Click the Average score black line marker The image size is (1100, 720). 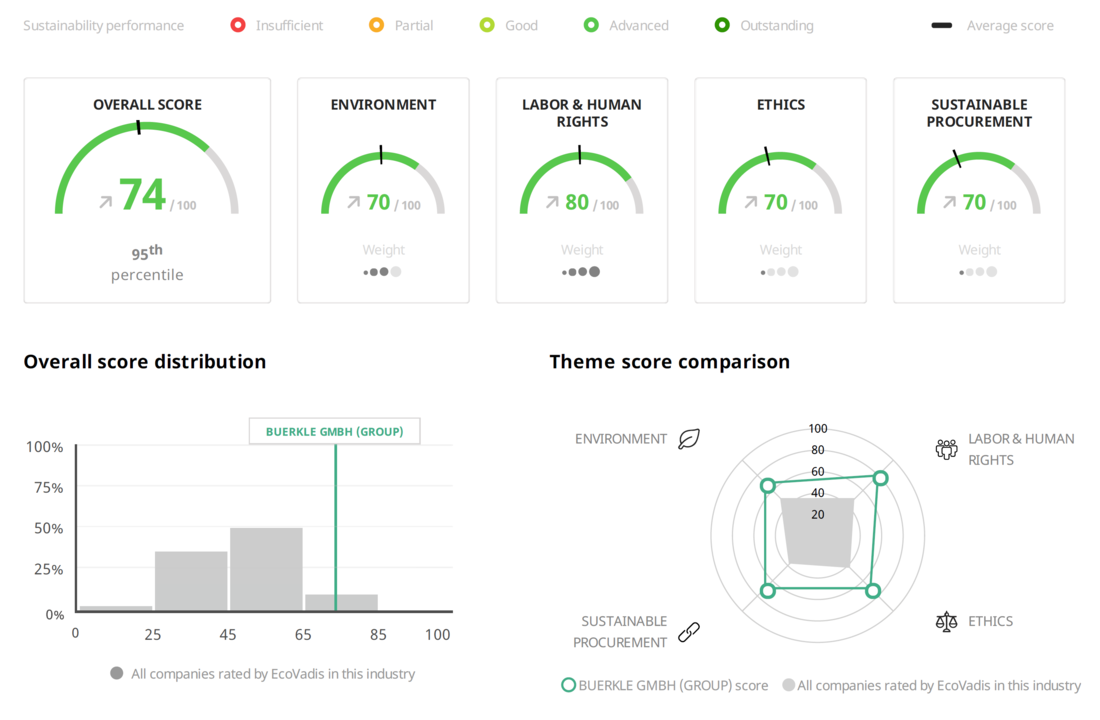[941, 25]
